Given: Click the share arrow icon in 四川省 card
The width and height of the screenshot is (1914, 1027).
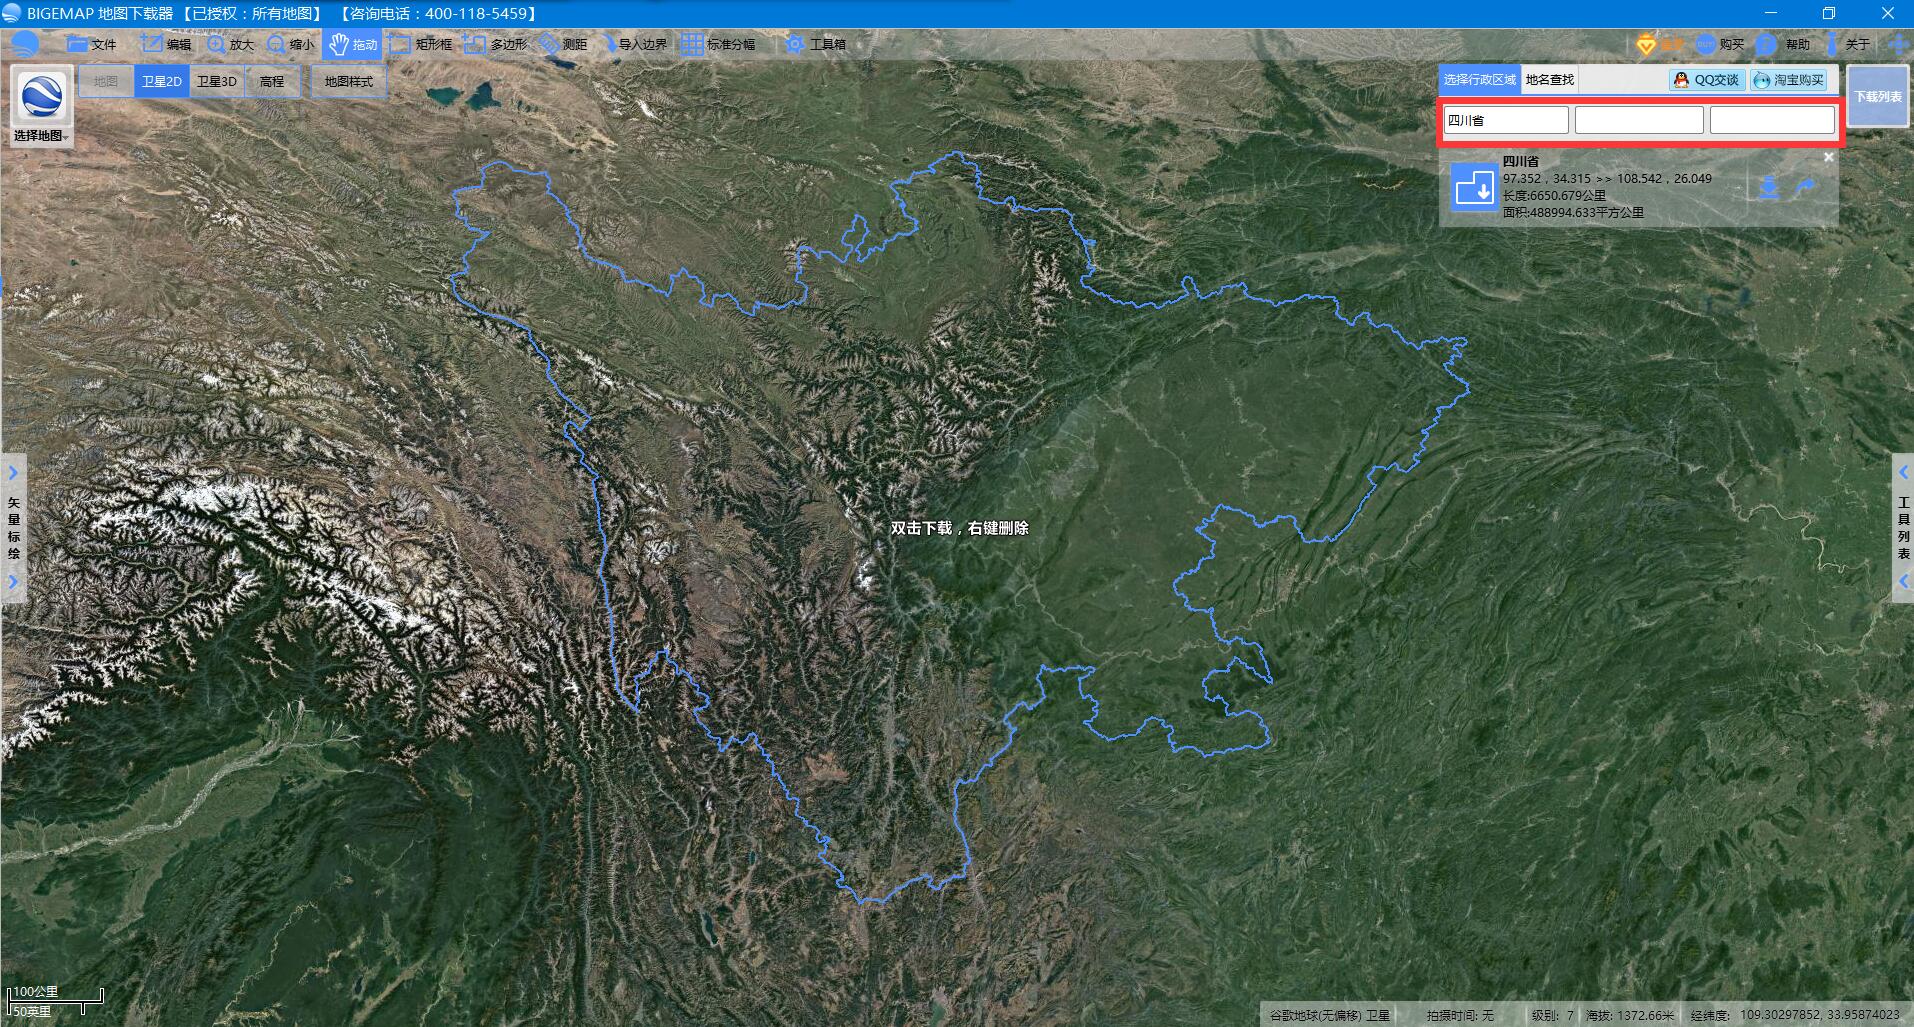Looking at the screenshot, I should tap(1805, 187).
